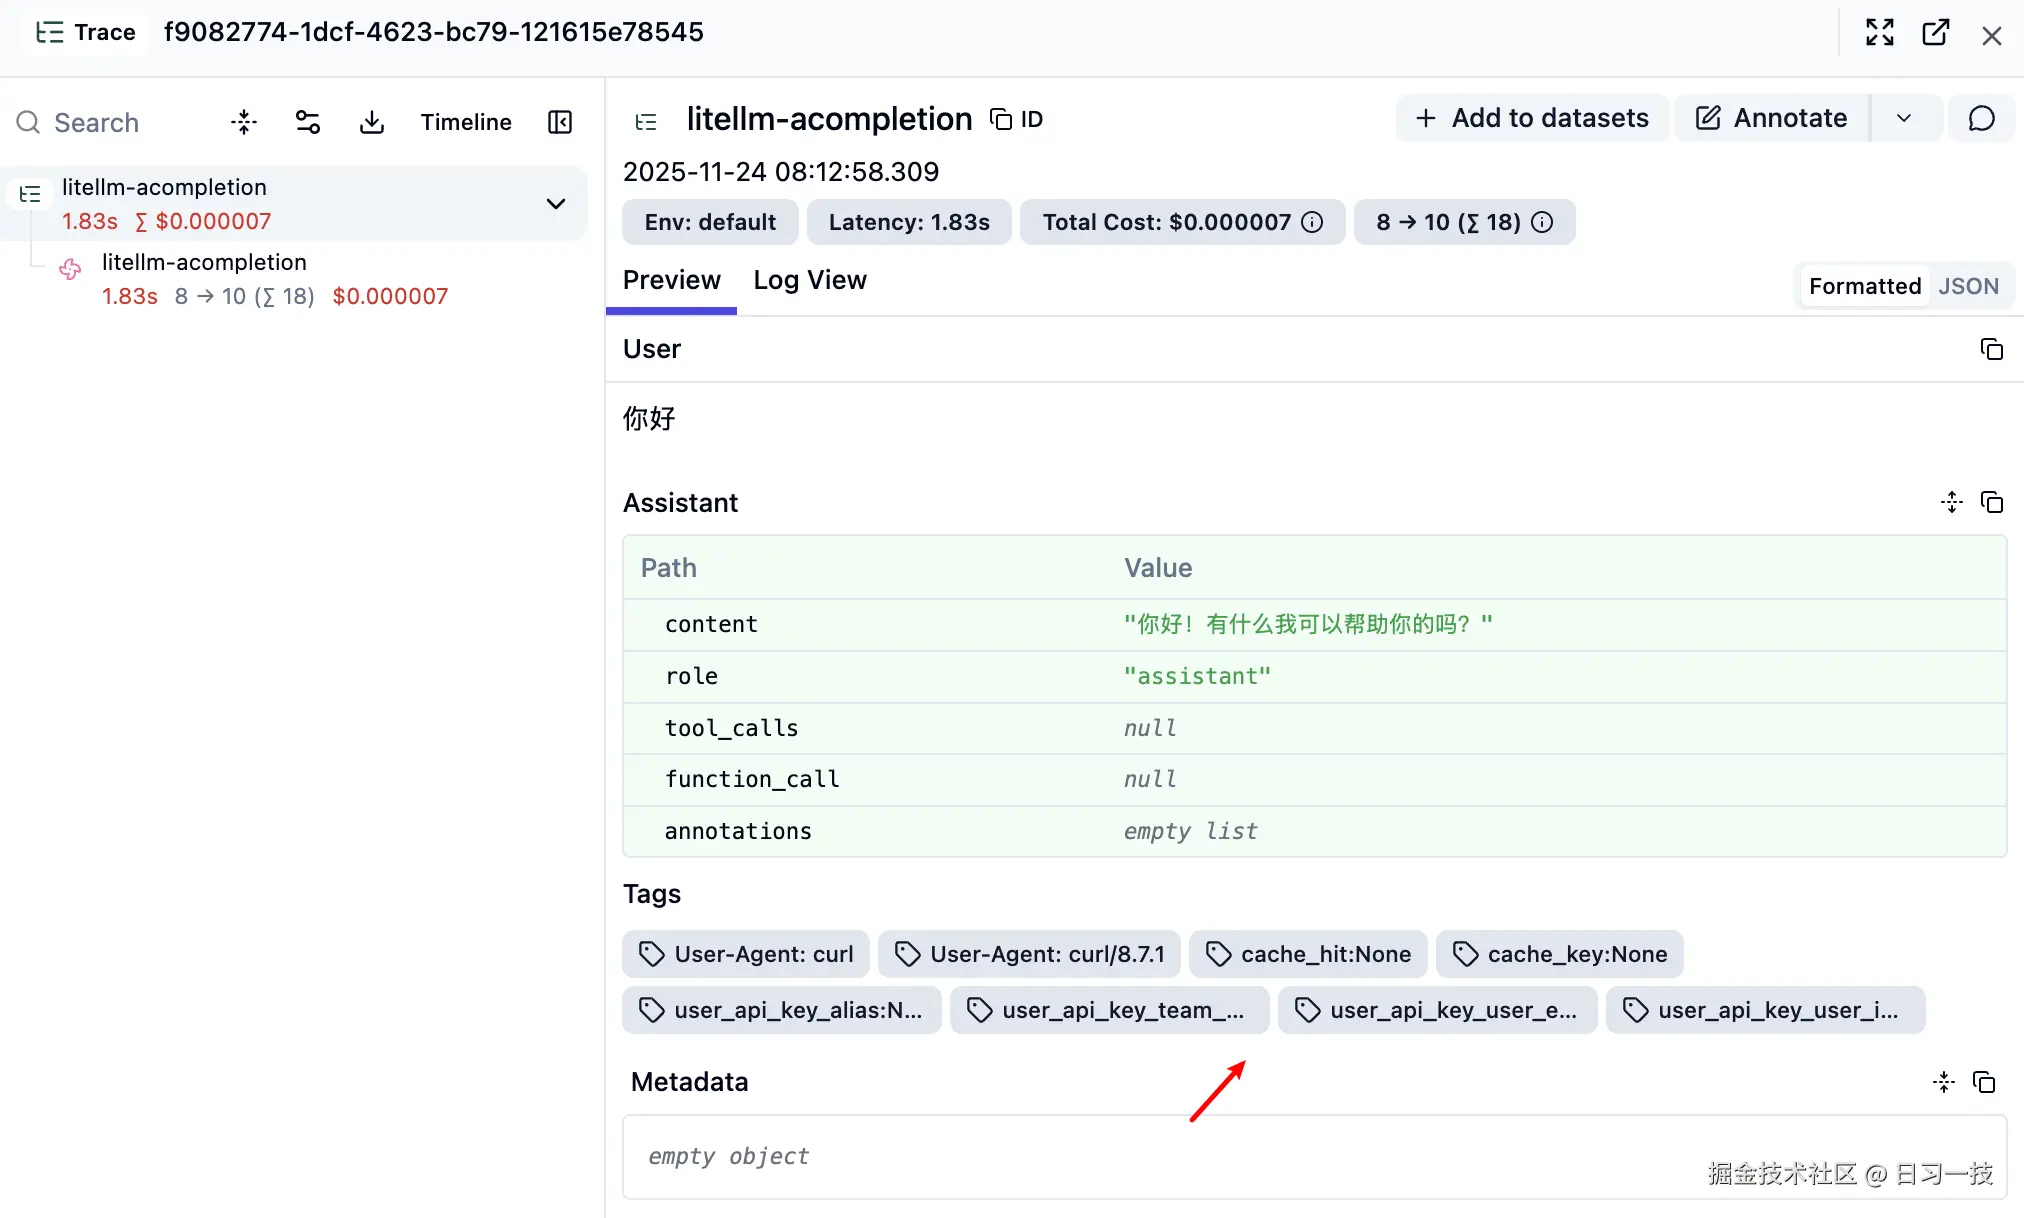This screenshot has height=1218, width=2024.
Task: Click the download trace icon
Action: click(371, 121)
